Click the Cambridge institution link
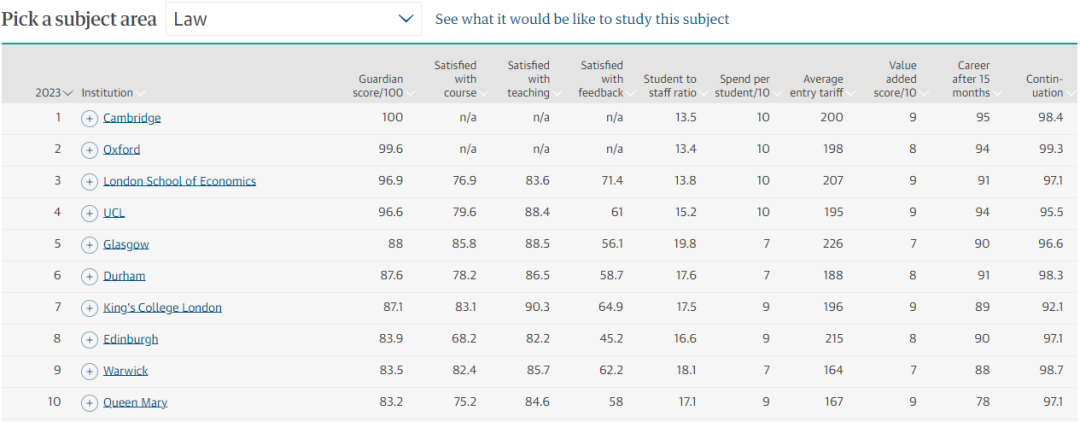Viewport: 1080px width, 422px height. tap(132, 118)
